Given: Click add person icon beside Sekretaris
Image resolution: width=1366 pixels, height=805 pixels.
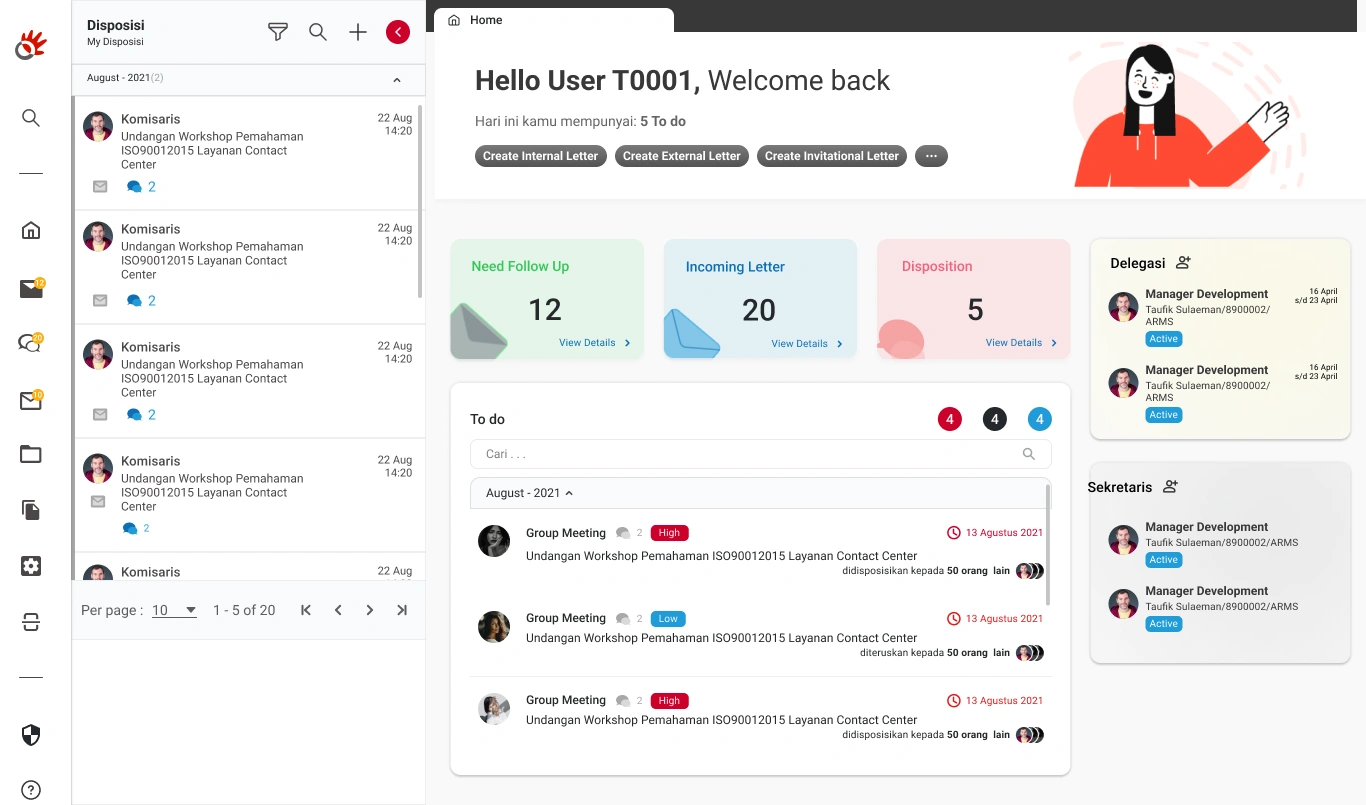Looking at the screenshot, I should [x=1171, y=487].
